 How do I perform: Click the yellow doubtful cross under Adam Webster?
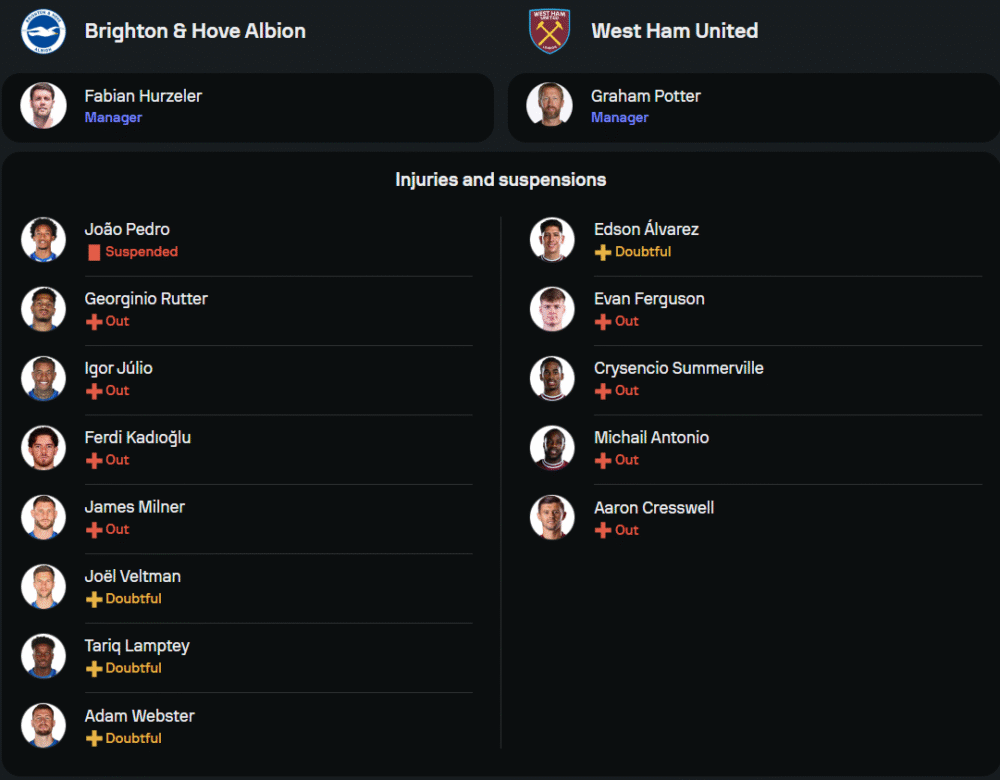point(94,738)
